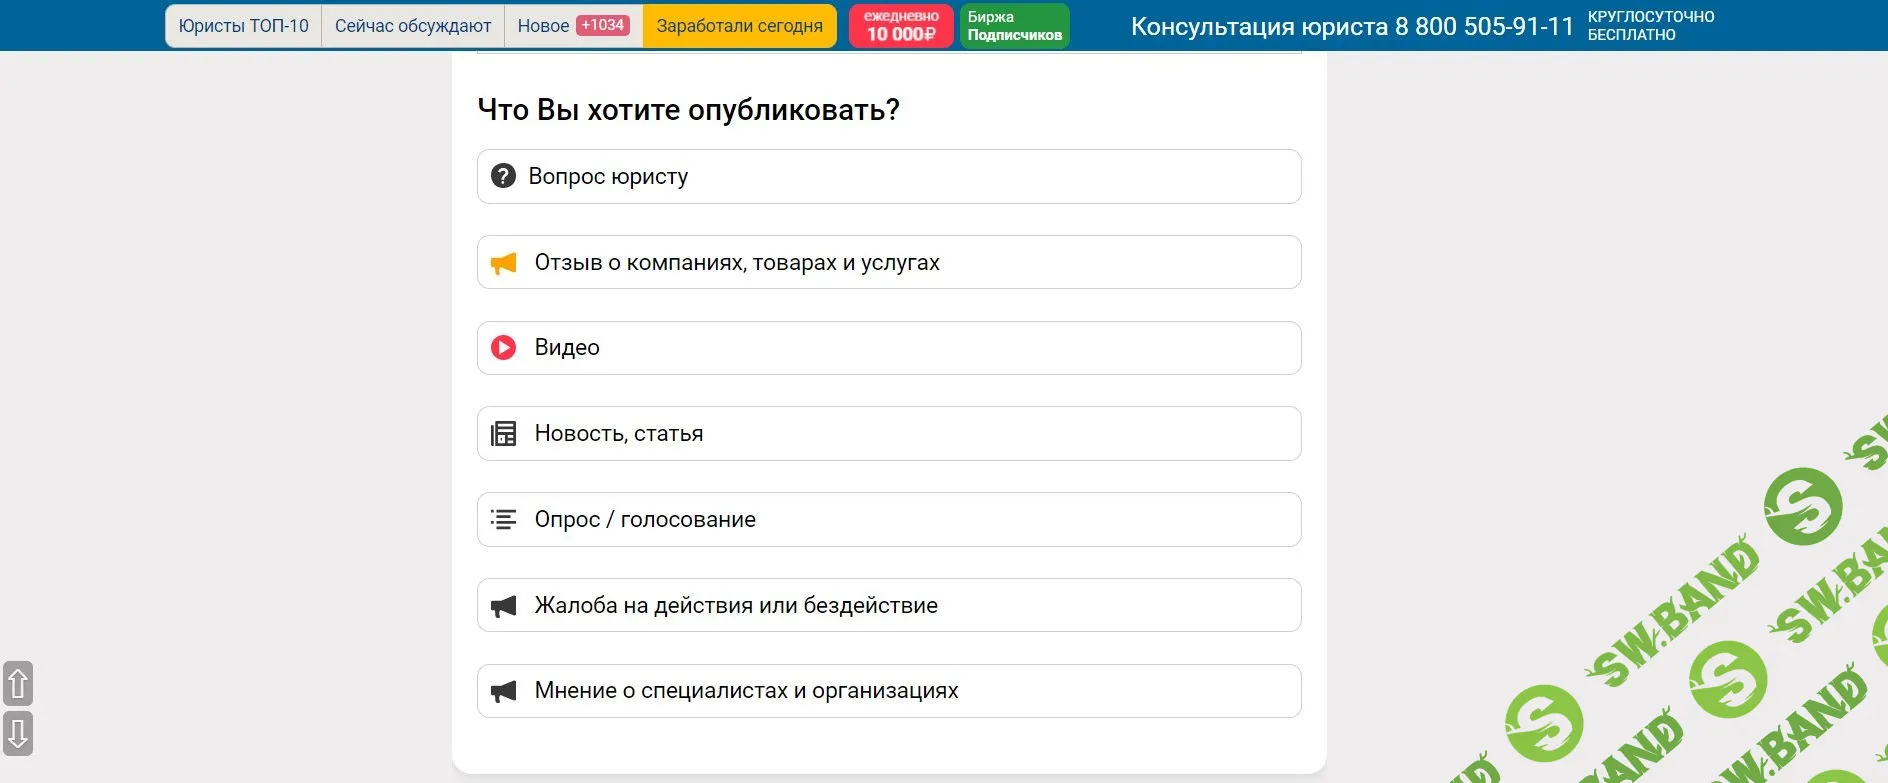This screenshot has height=783, width=1888.
Task: Click the question mark icon beside Вопрос юристу
Action: [x=503, y=176]
